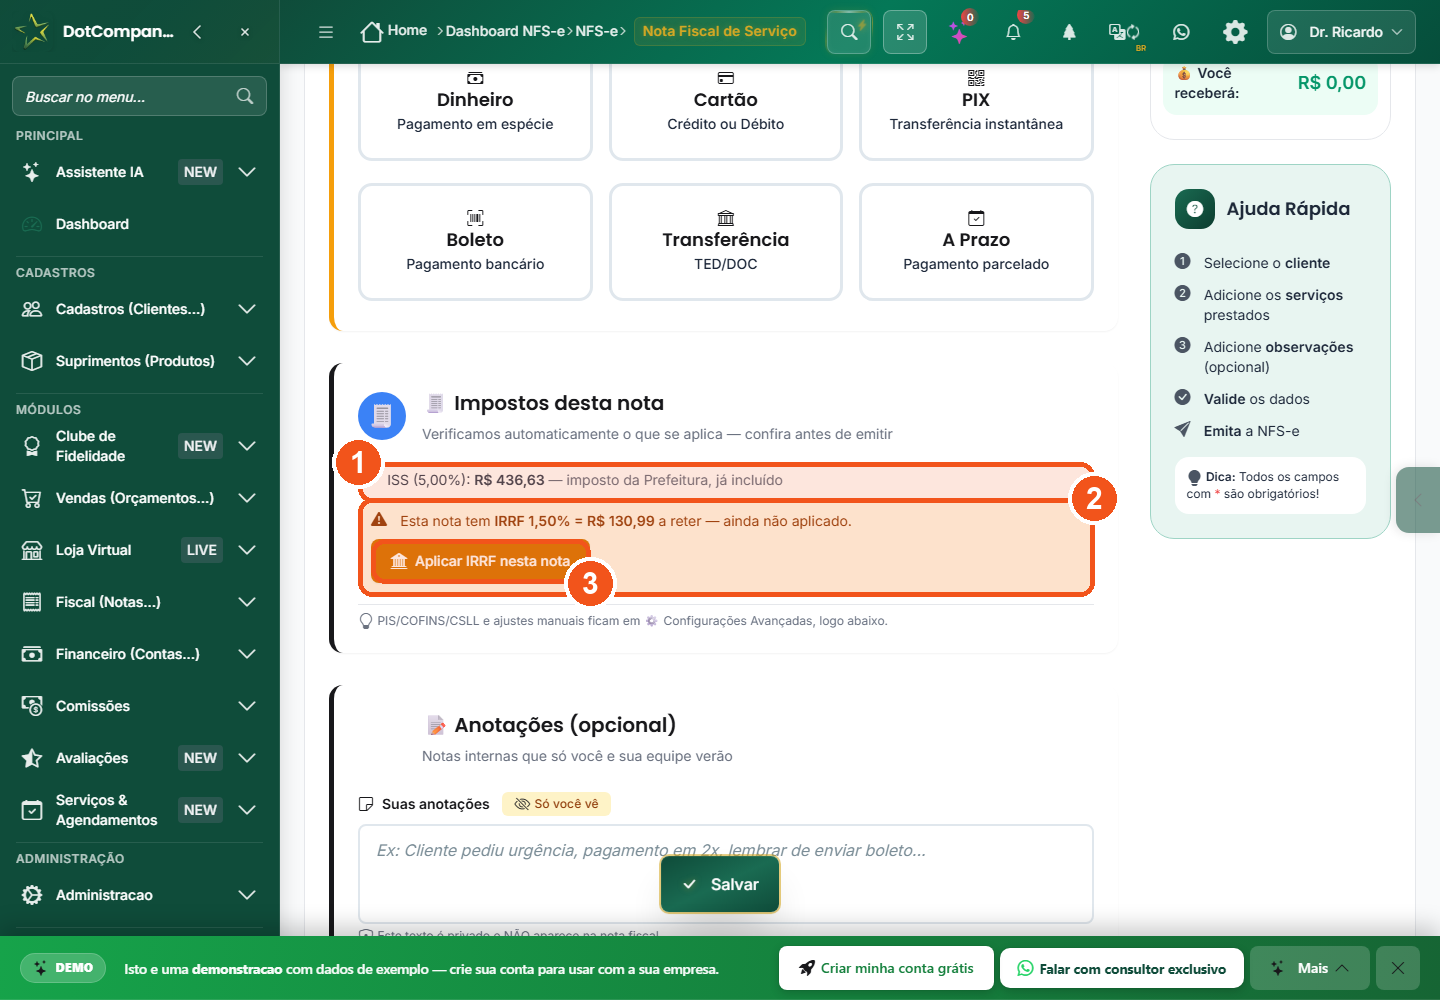The width and height of the screenshot is (1440, 1000).
Task: Click Configurações Avançadas gear icon
Action: pos(652,621)
